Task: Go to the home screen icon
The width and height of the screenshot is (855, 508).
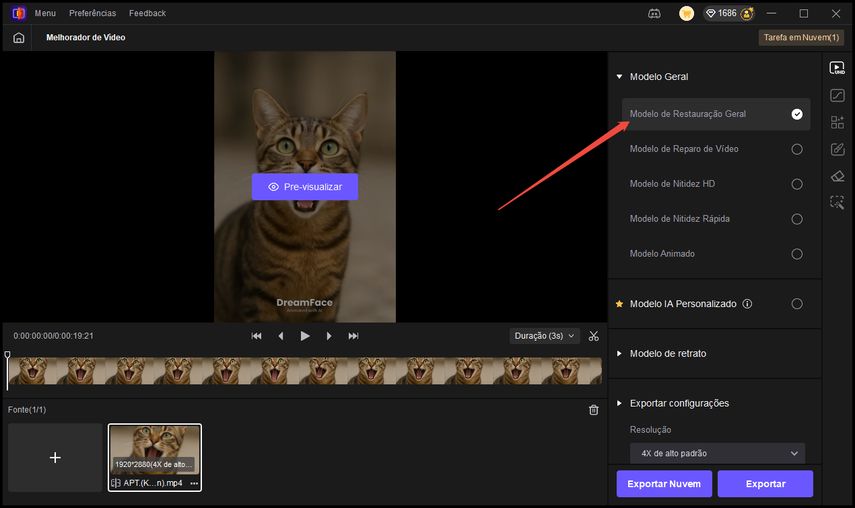Action: [x=19, y=38]
